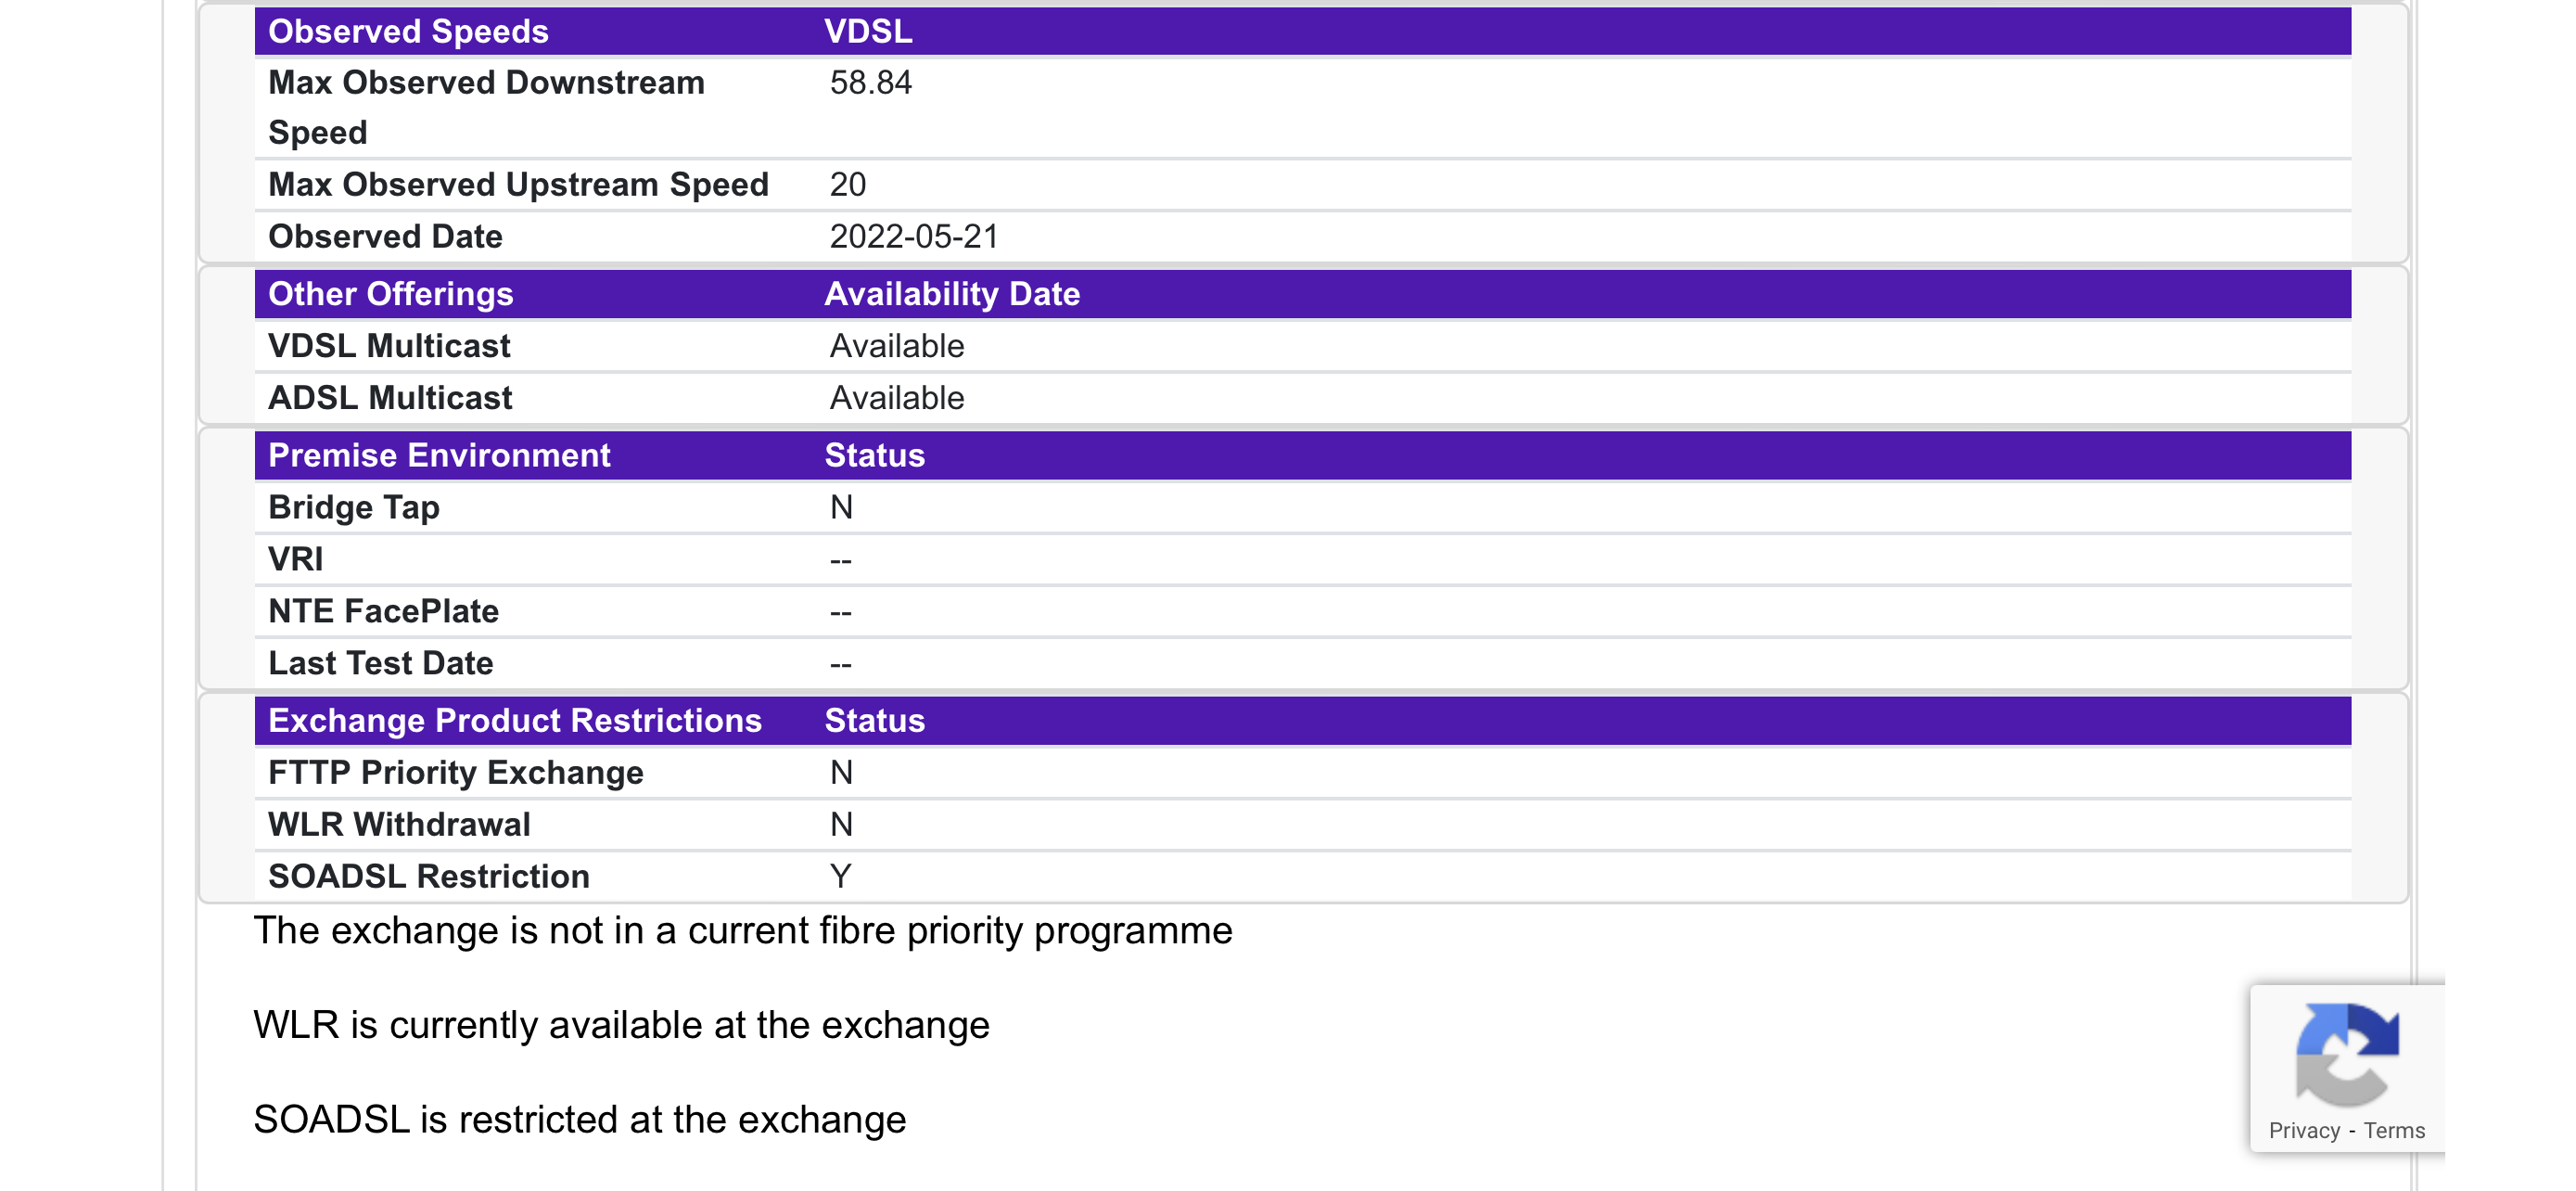The width and height of the screenshot is (2576, 1191).
Task: Click the Premise Environment header
Action: (x=438, y=455)
